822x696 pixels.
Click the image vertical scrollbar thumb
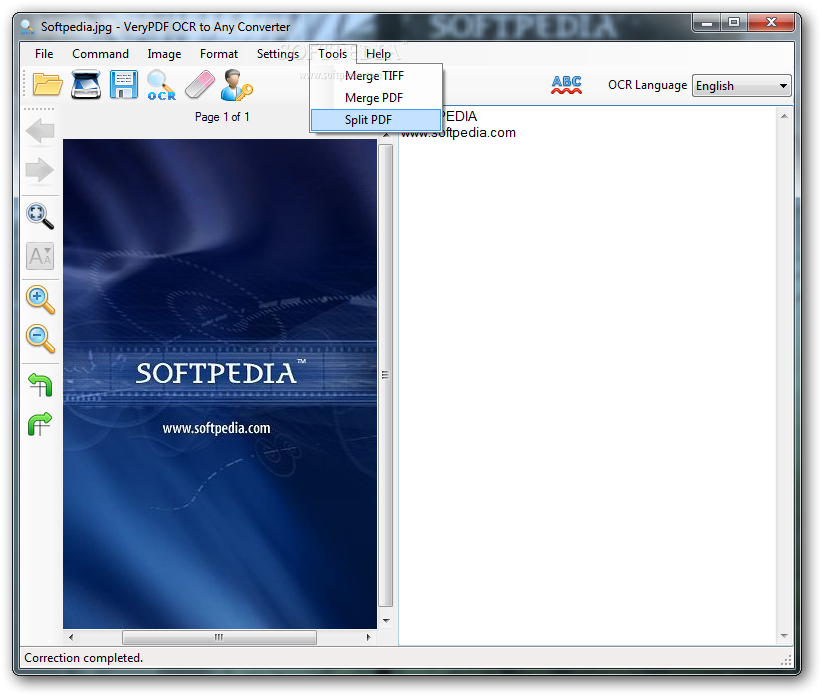pyautogui.click(x=385, y=375)
